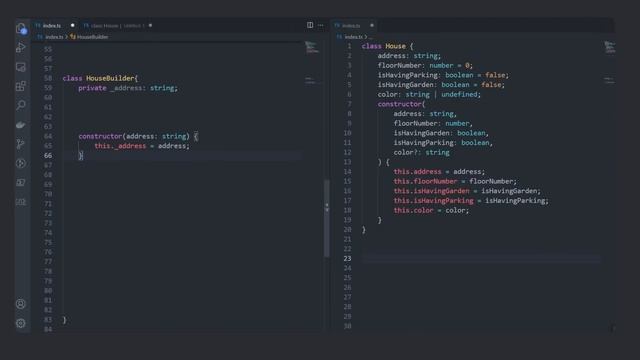Close the unsaved index.ts tab in left editor
Screen dimensions: 640x360
tap(73, 25)
